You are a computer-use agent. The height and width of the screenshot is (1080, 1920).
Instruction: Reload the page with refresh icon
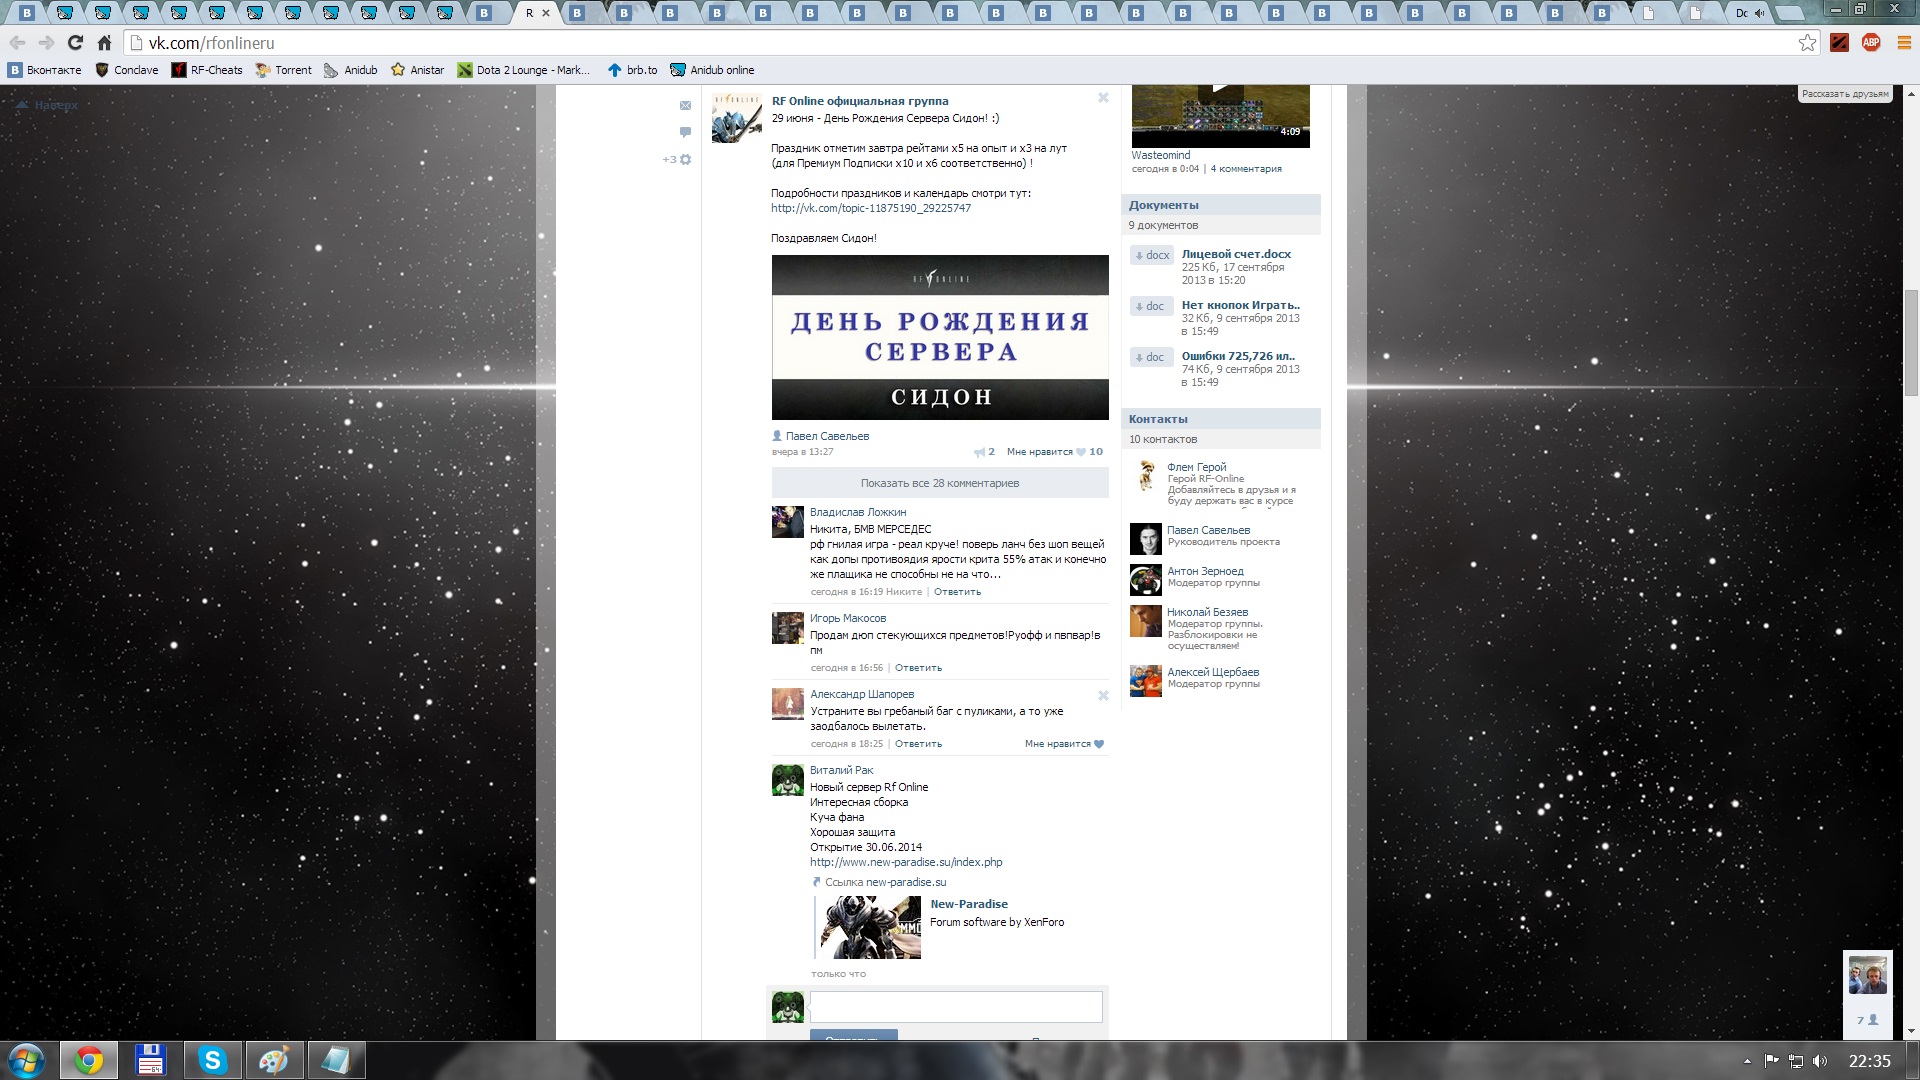75,43
